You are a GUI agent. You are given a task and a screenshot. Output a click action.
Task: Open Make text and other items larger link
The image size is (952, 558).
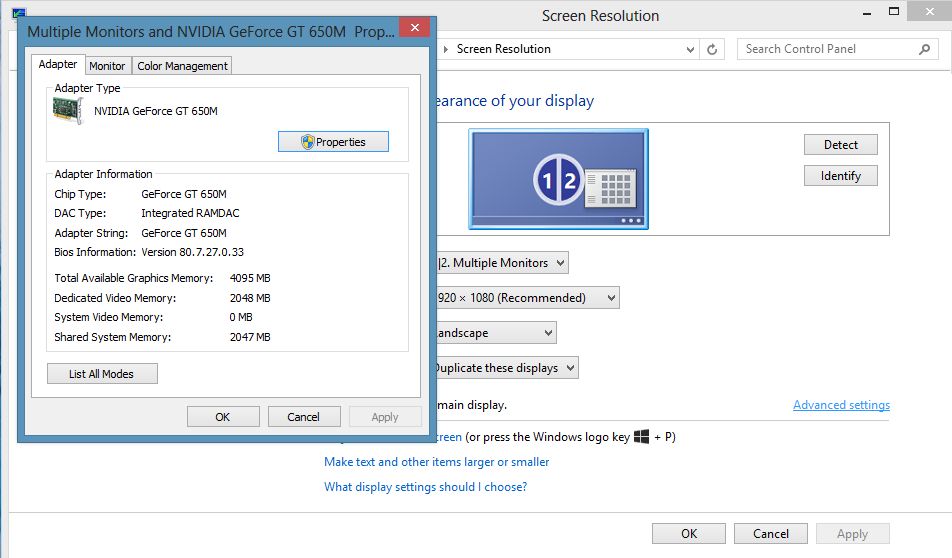tap(437, 462)
